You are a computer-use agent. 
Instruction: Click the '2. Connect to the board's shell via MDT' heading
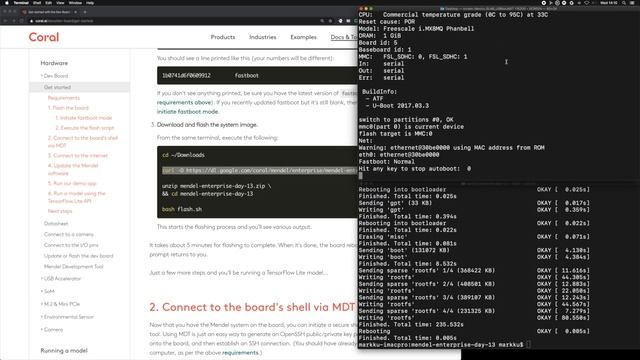tap(253, 307)
